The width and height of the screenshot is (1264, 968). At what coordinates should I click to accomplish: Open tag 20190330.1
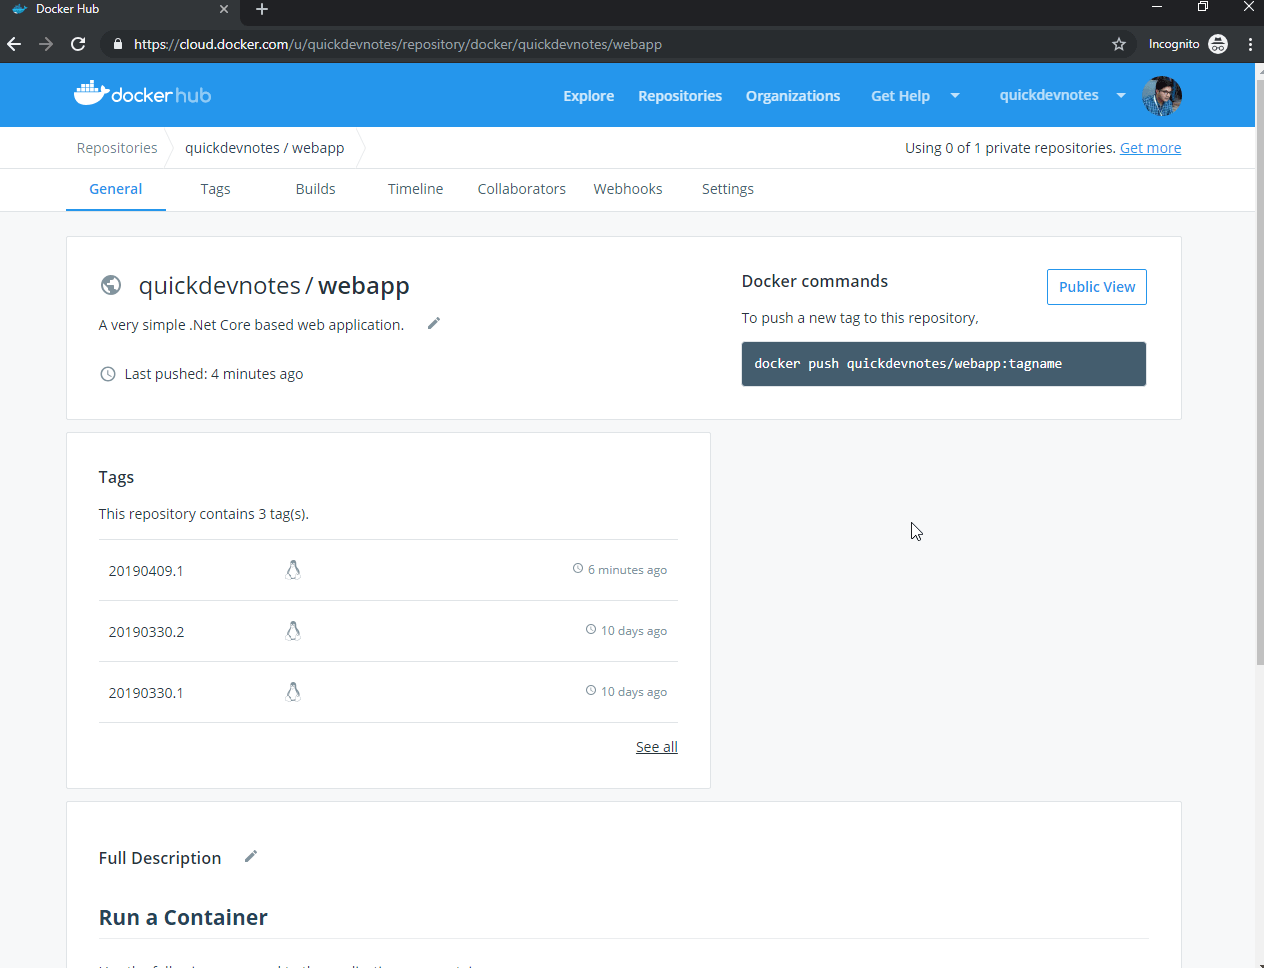(146, 693)
